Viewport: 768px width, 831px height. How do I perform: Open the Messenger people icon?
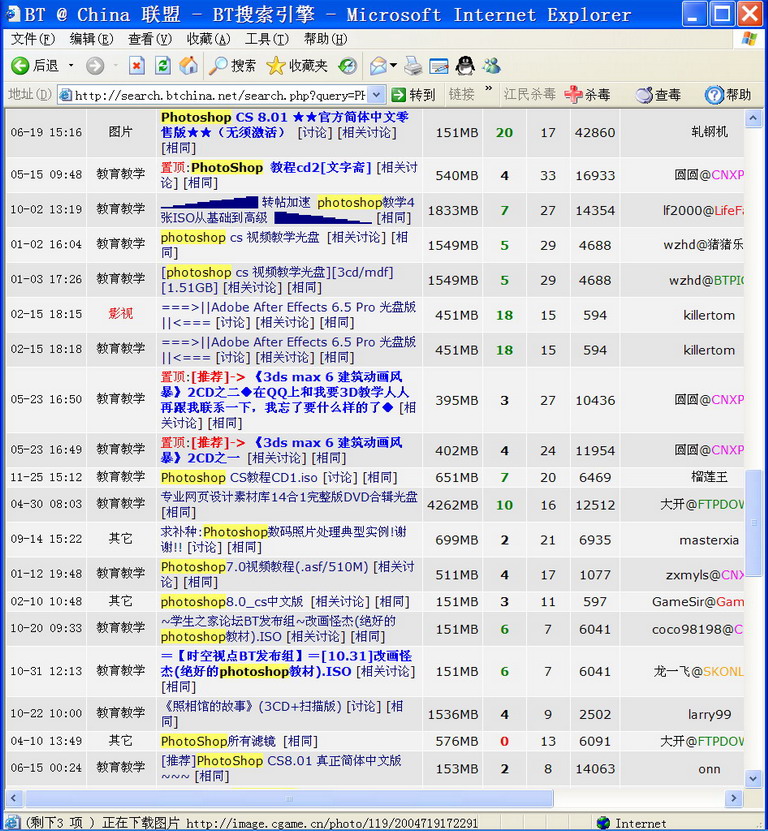coord(491,66)
